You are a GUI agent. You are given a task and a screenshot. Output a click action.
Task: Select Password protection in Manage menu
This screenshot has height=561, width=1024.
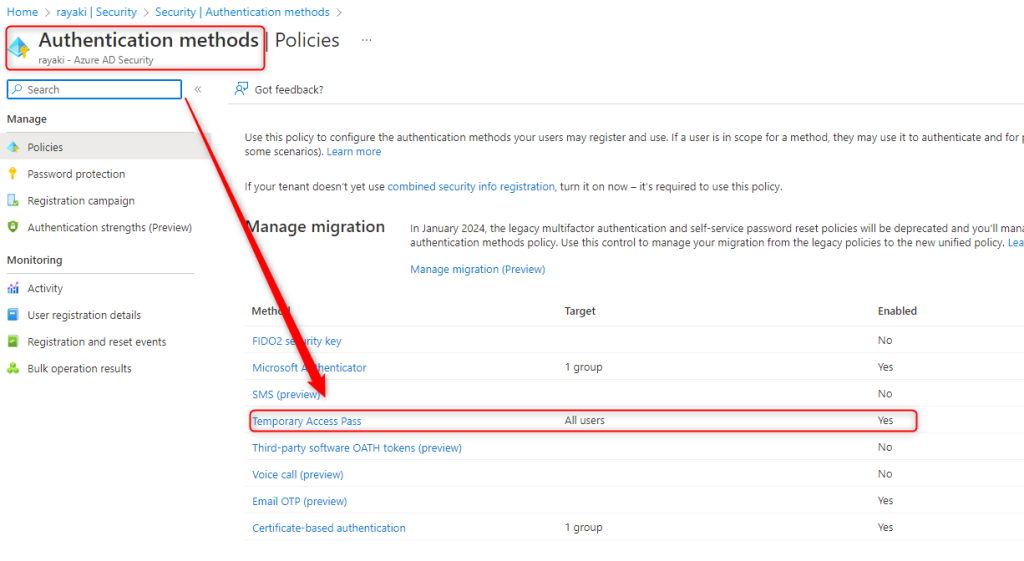[76, 174]
